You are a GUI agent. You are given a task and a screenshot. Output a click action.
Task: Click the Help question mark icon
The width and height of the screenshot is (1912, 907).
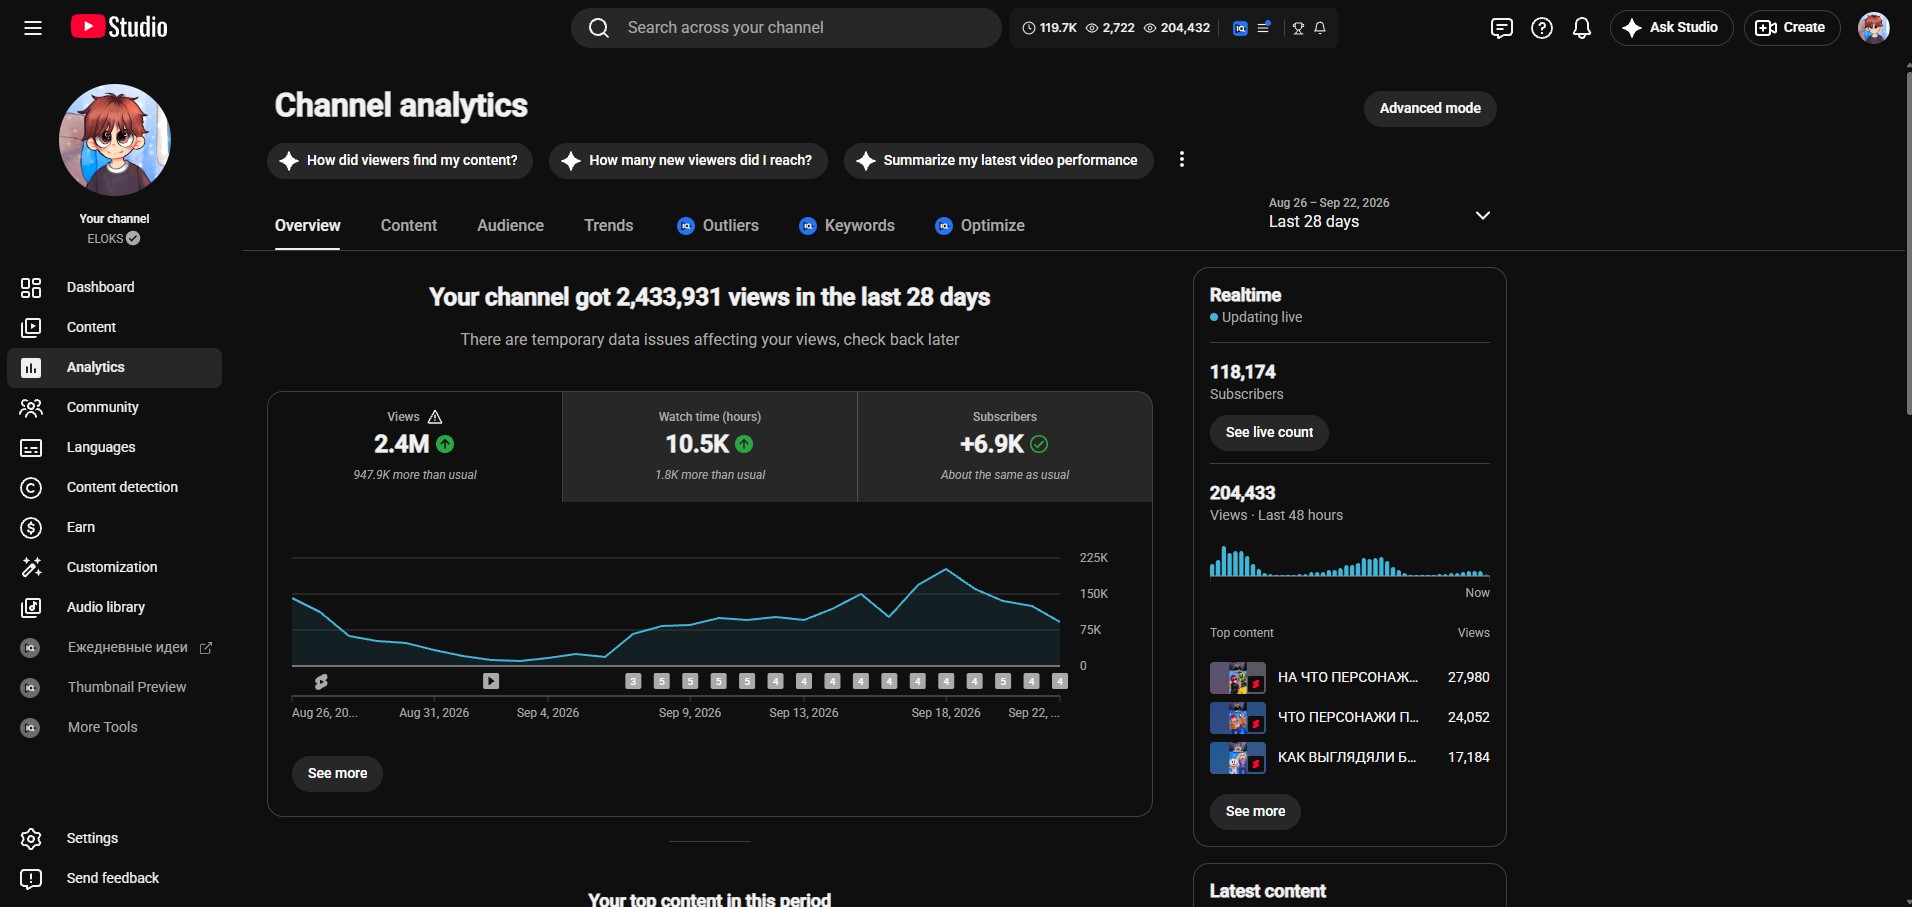coord(1542,28)
